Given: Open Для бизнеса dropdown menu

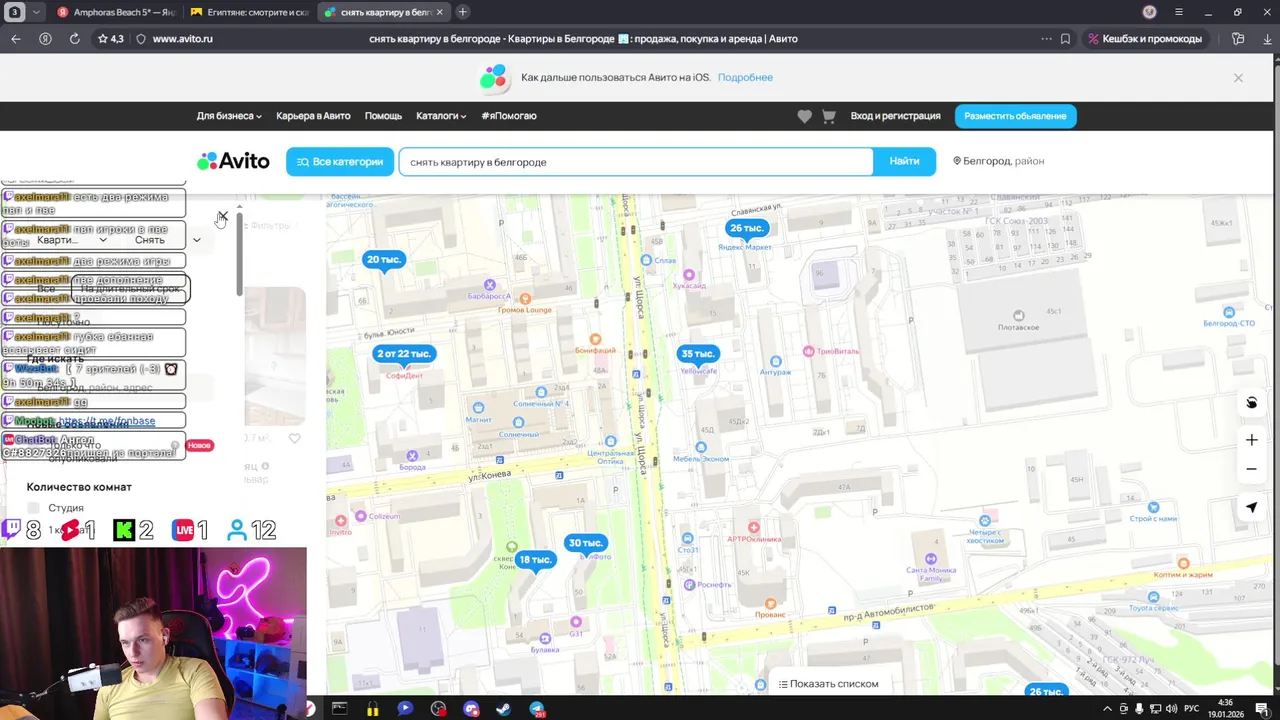Looking at the screenshot, I should [x=229, y=116].
